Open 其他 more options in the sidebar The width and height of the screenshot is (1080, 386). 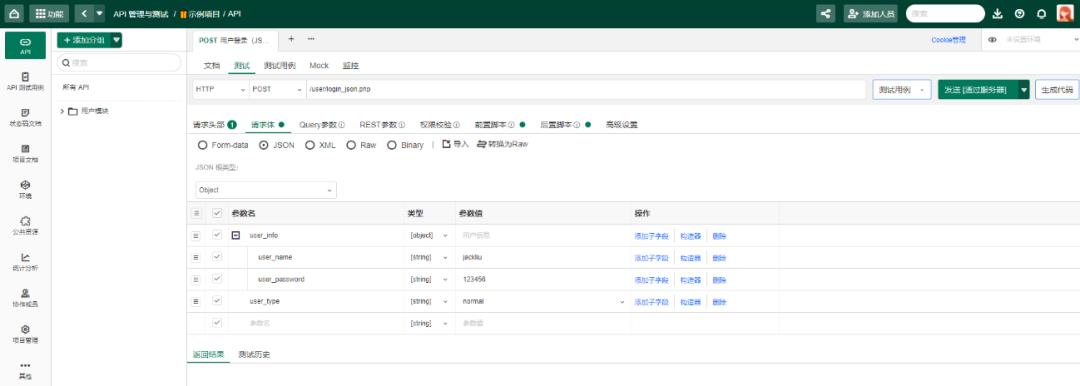pos(25,370)
